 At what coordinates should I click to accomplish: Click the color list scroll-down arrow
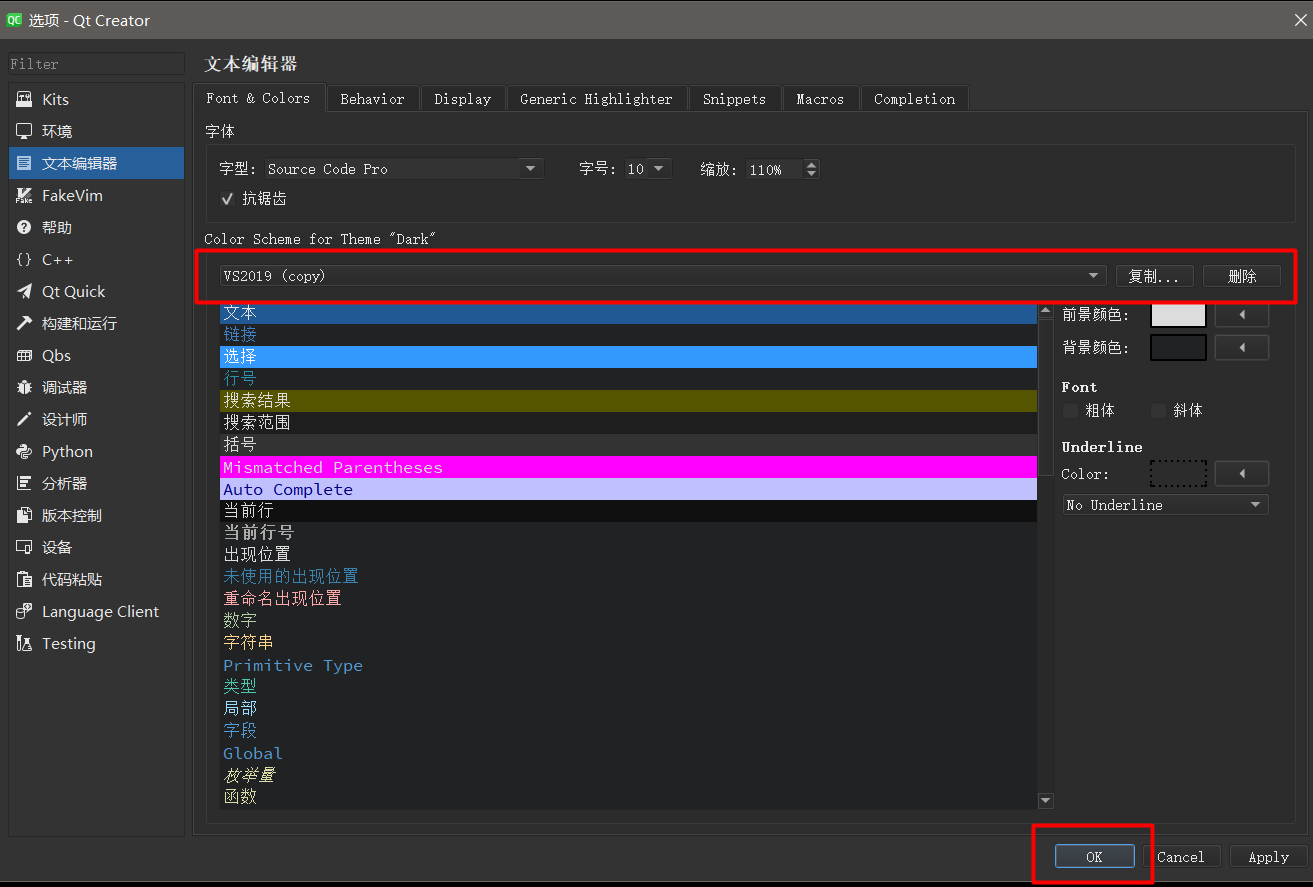click(x=1046, y=801)
